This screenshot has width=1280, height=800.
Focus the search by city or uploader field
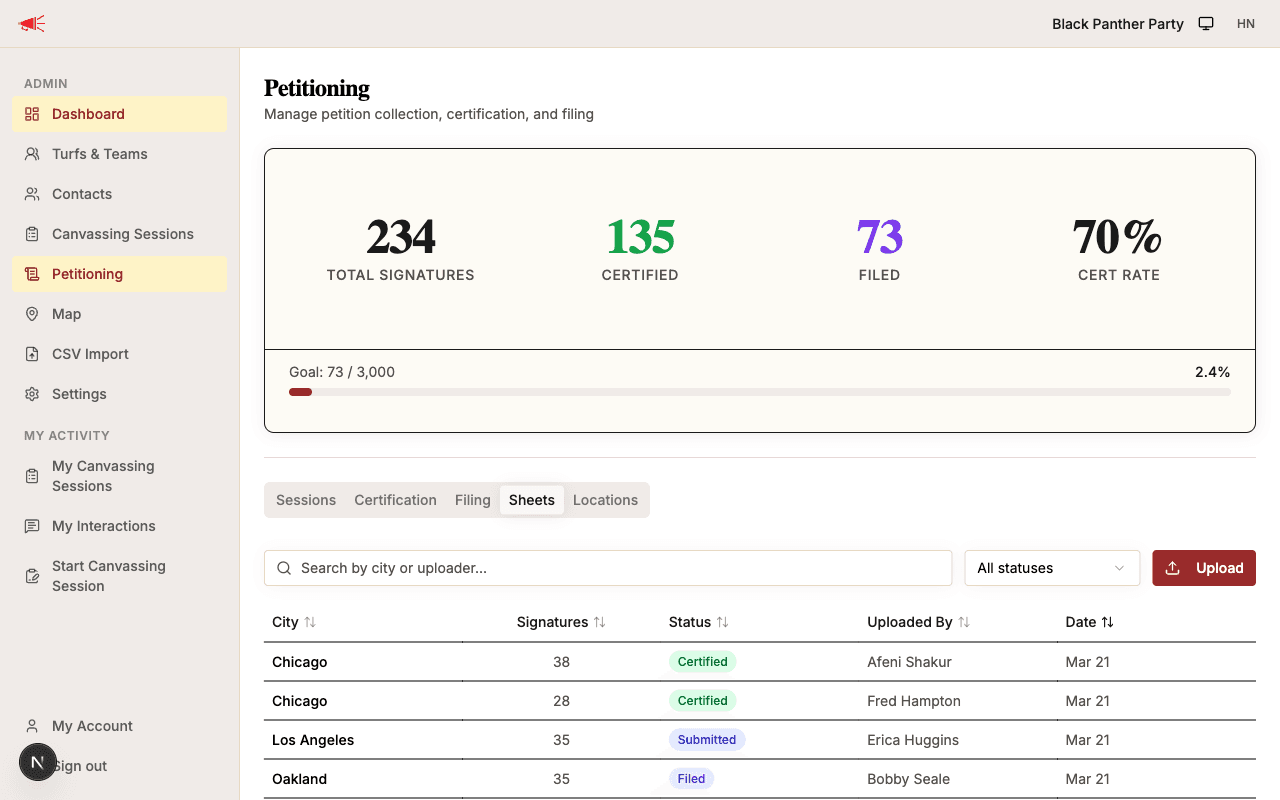coord(608,568)
